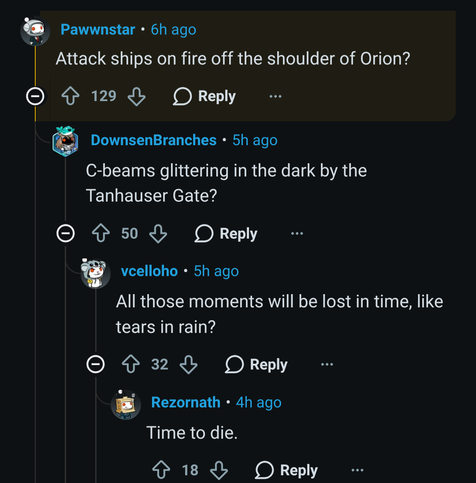The width and height of the screenshot is (476, 483).
Task: Downvote the comment with 32 points
Action: click(189, 364)
